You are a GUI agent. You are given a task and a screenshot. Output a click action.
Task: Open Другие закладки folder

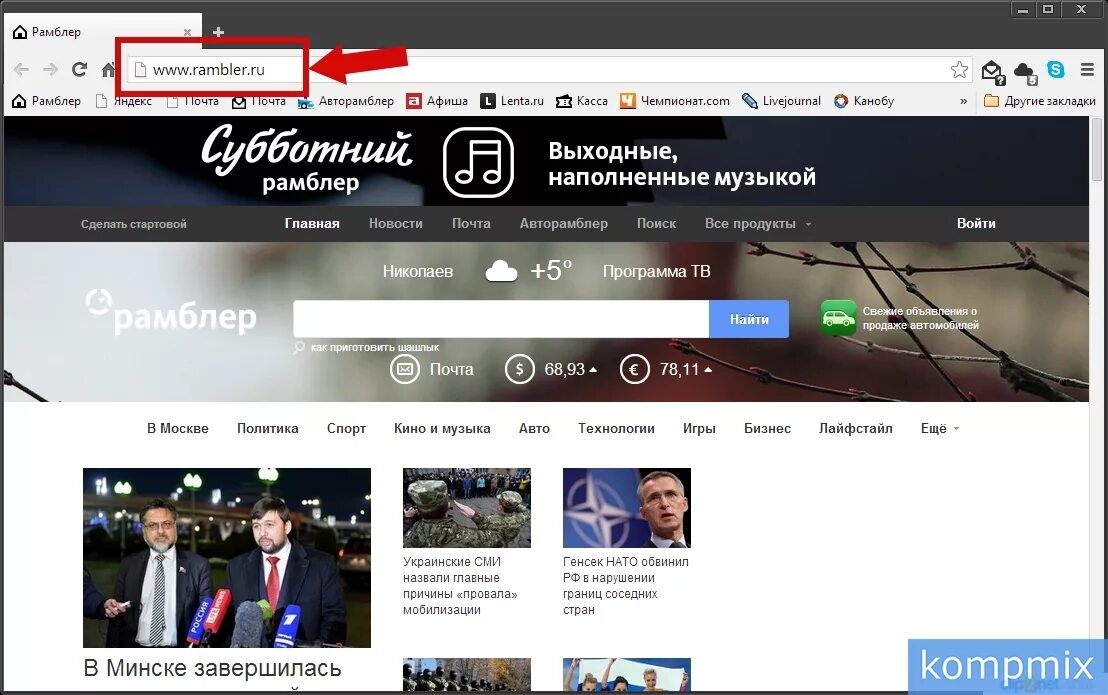tap(1040, 101)
